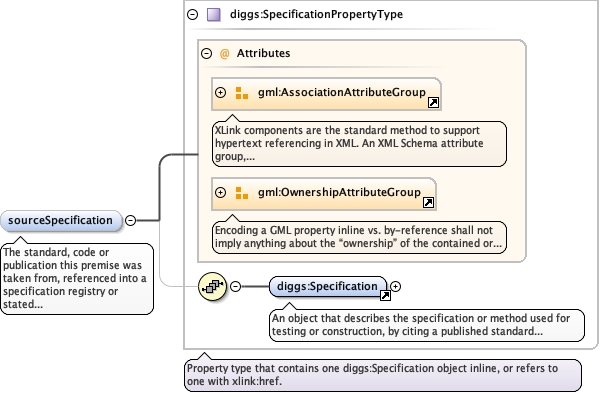This screenshot has height=395, width=600.
Task: Collapse the diggs:SpecificationPropertyType box
Action: pos(192,15)
